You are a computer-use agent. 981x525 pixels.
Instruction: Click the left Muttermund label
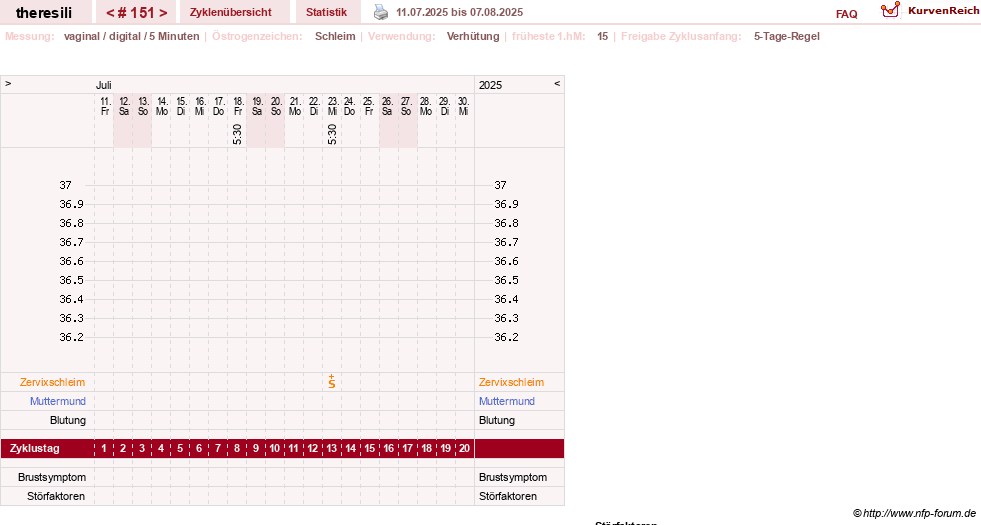[58, 401]
